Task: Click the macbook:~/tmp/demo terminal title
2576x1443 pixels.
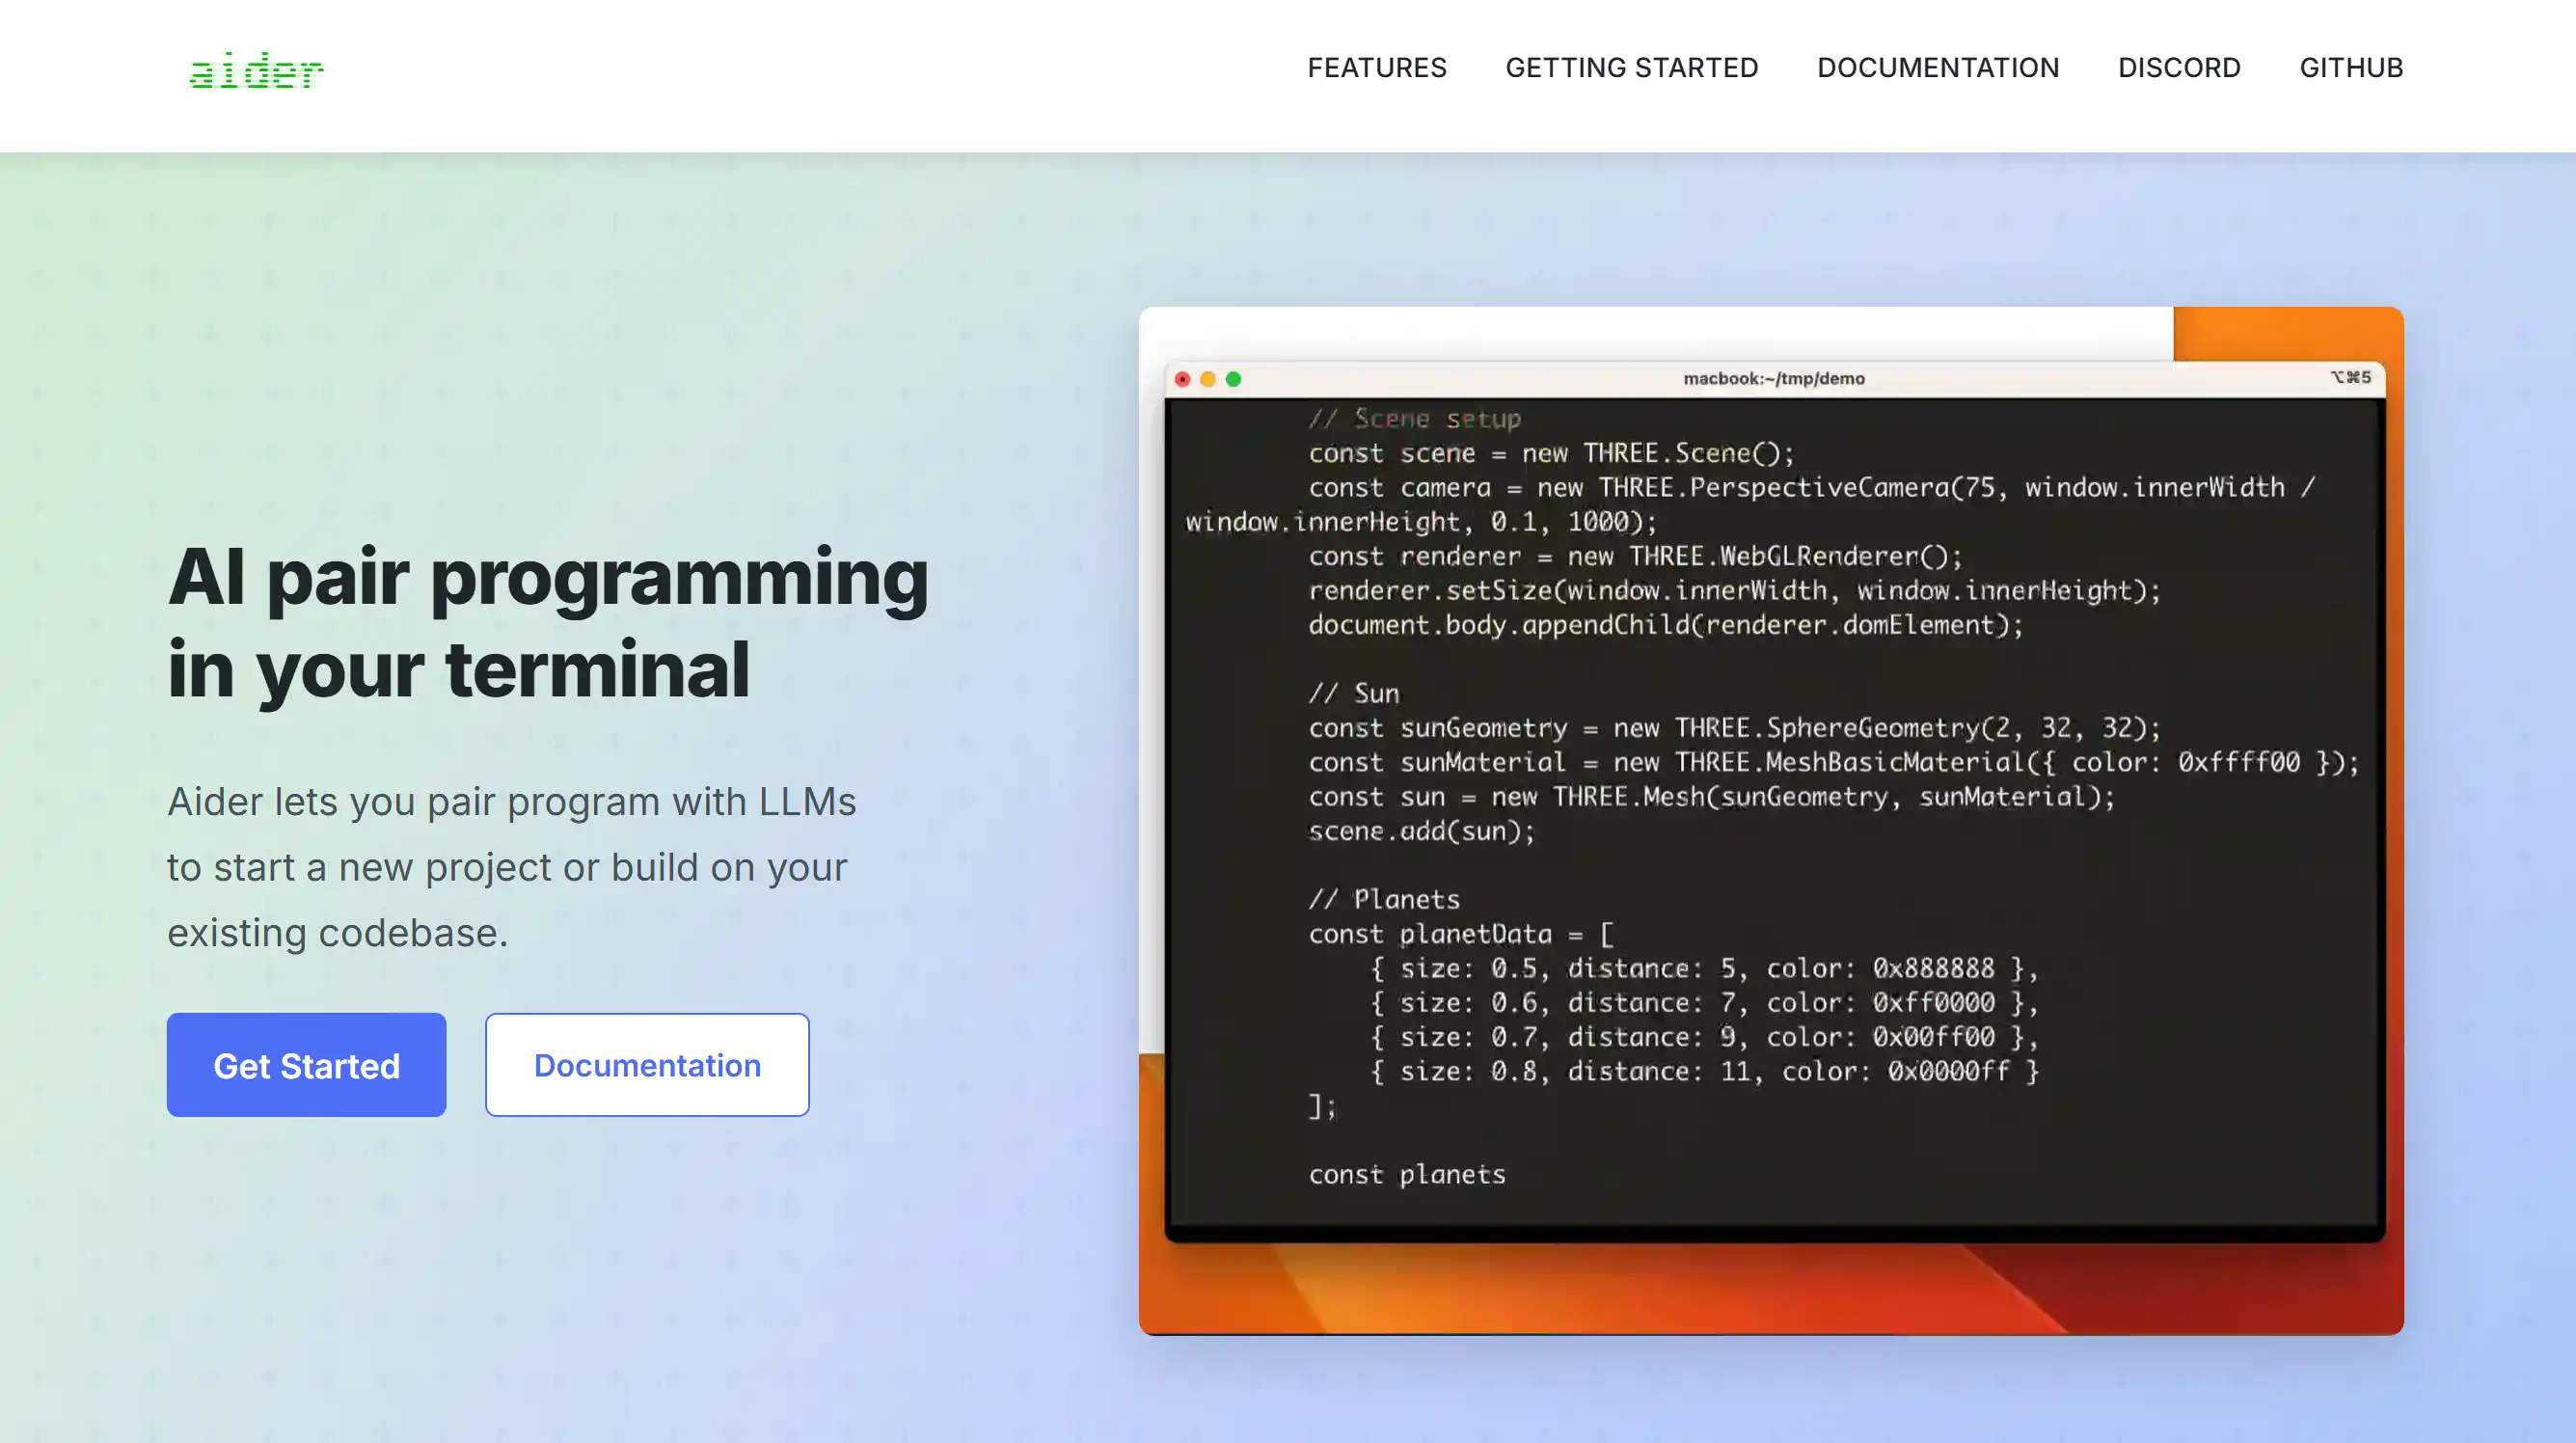Action: [1774, 379]
